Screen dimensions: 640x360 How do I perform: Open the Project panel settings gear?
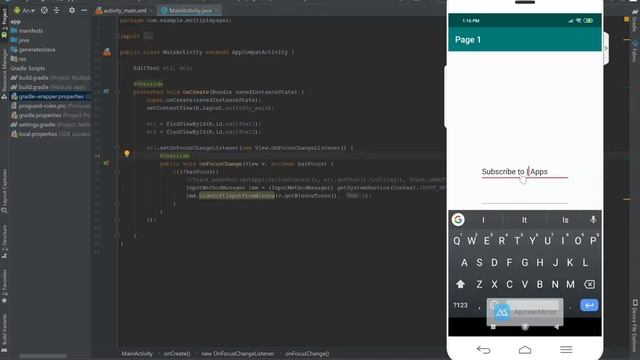pos(72,10)
